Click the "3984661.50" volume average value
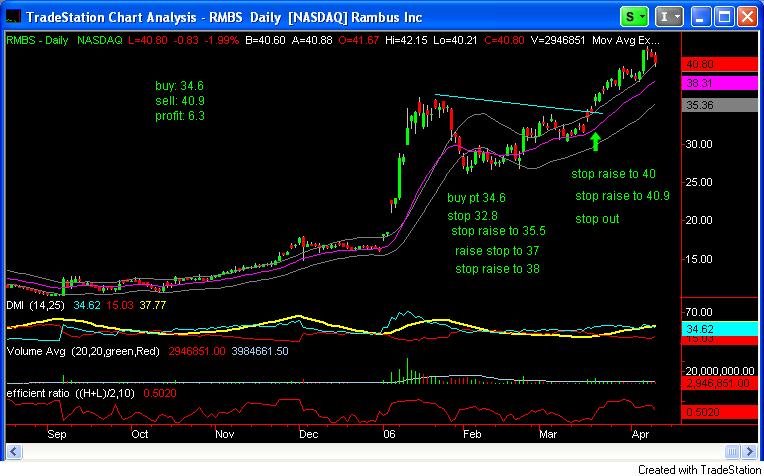 (259, 351)
